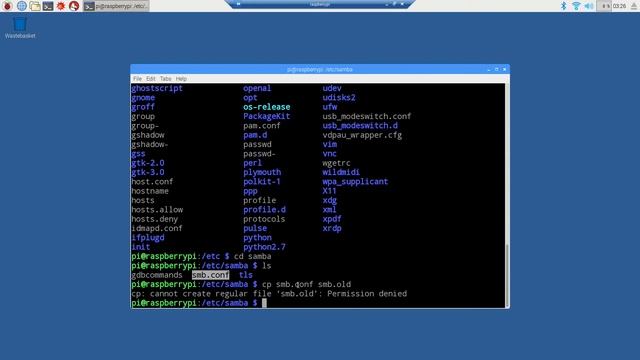Screen dimensions: 640x360
Task: Click the 'usb_modeswitch.d' directory name
Action: click(x=360, y=126)
